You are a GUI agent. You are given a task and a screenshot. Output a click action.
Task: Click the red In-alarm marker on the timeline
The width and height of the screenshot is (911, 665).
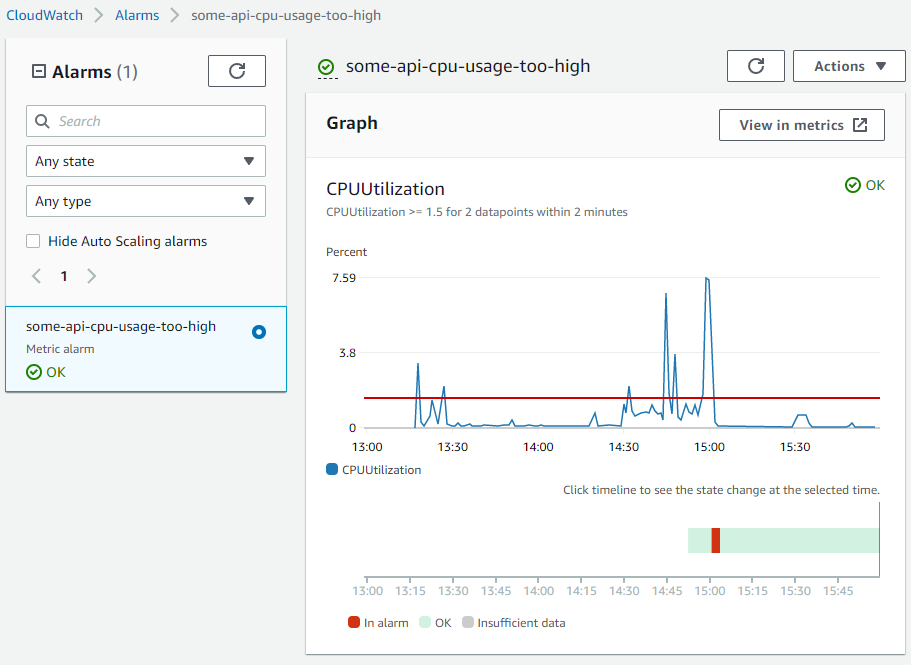click(x=714, y=540)
